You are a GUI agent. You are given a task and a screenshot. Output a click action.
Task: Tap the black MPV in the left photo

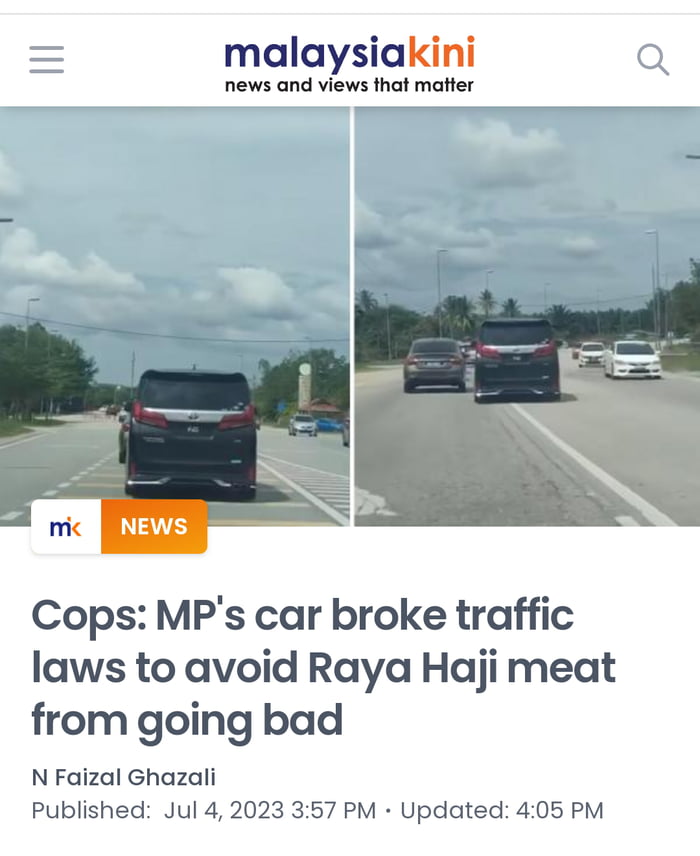(x=191, y=434)
